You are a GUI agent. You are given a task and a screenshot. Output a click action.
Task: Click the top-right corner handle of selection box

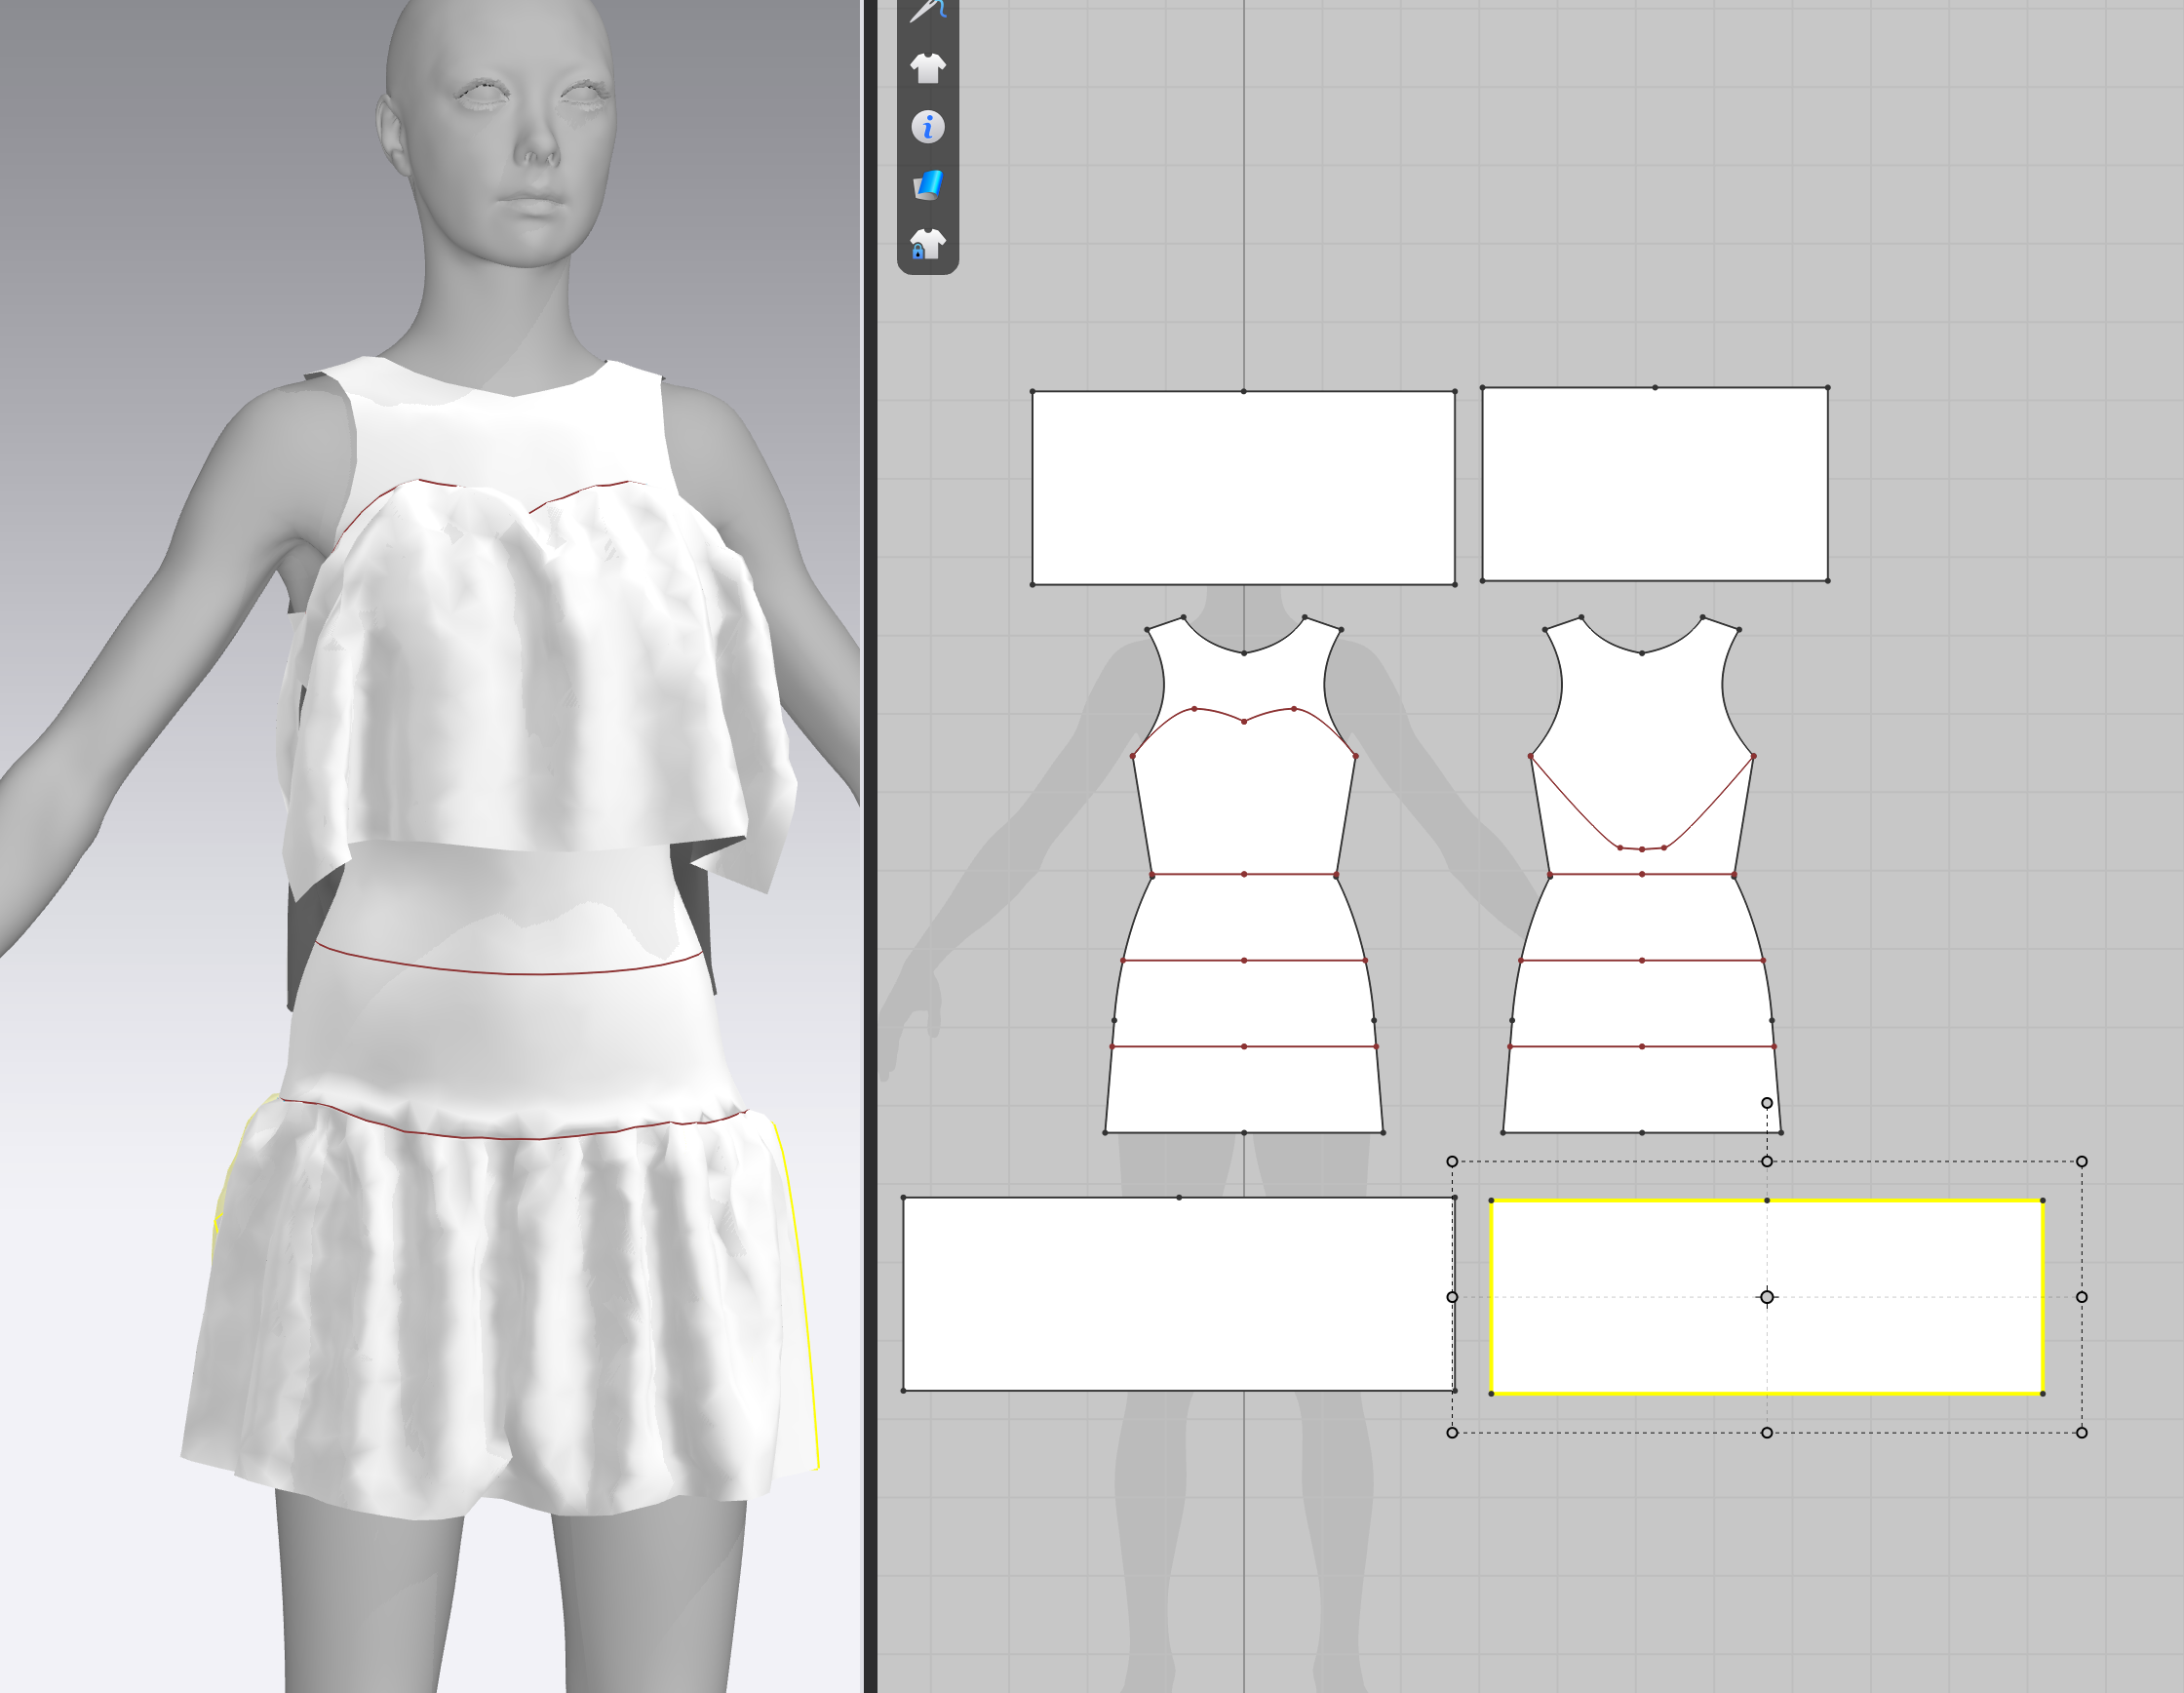(2082, 1161)
